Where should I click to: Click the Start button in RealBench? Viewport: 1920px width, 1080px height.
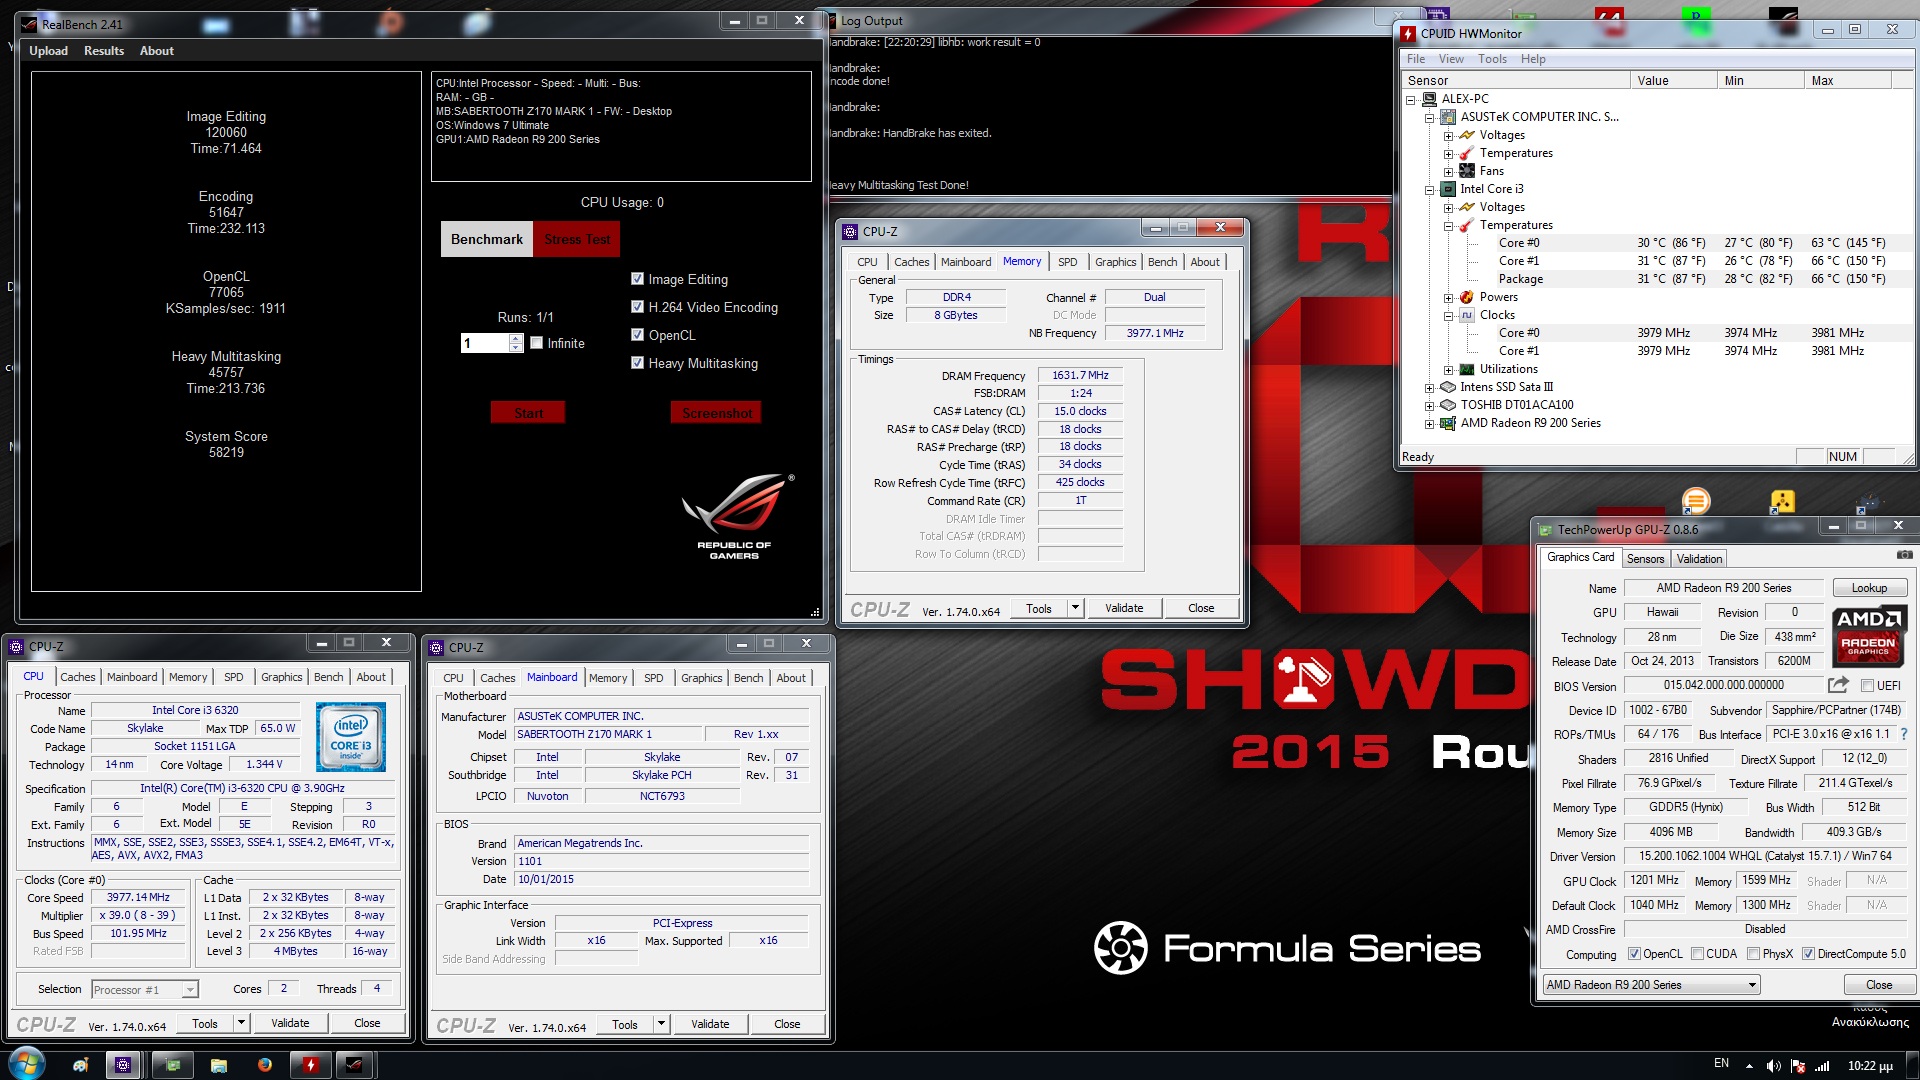pos(528,413)
